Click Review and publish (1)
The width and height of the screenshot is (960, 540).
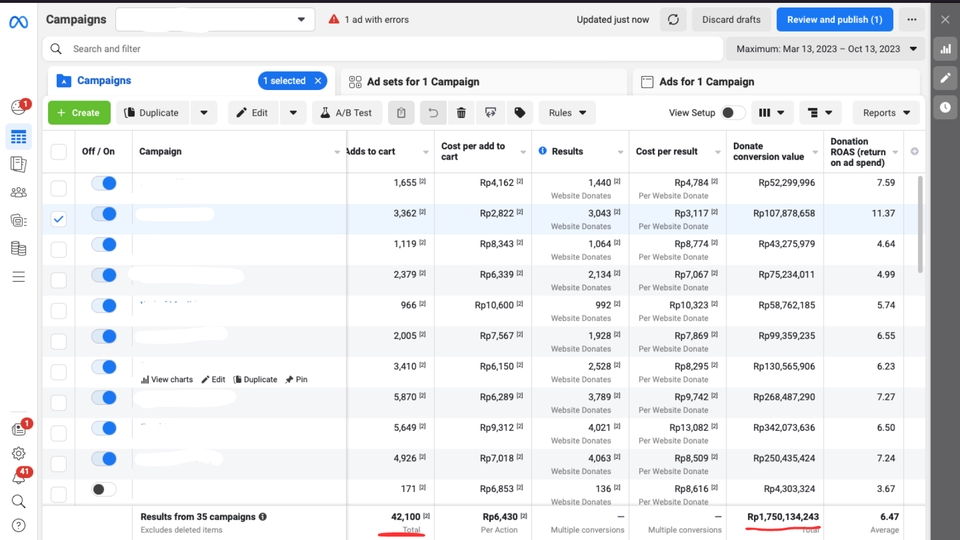pos(834,20)
